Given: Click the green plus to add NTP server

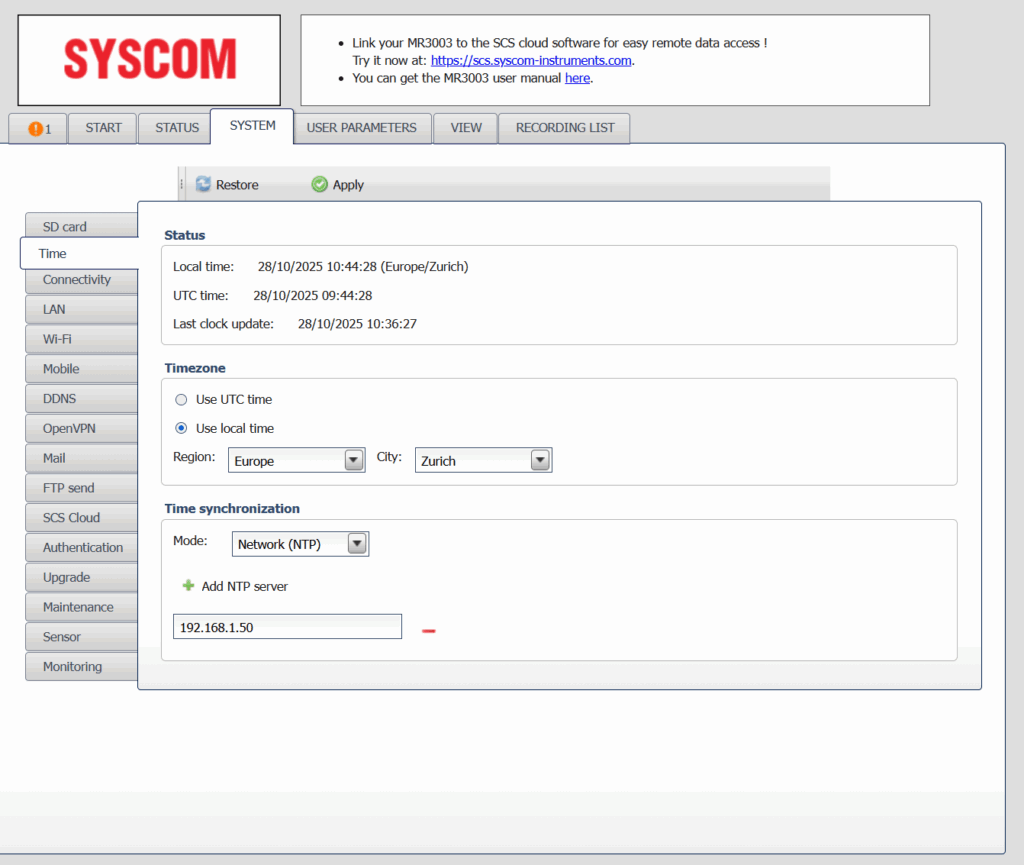Looking at the screenshot, I should click(x=188, y=586).
